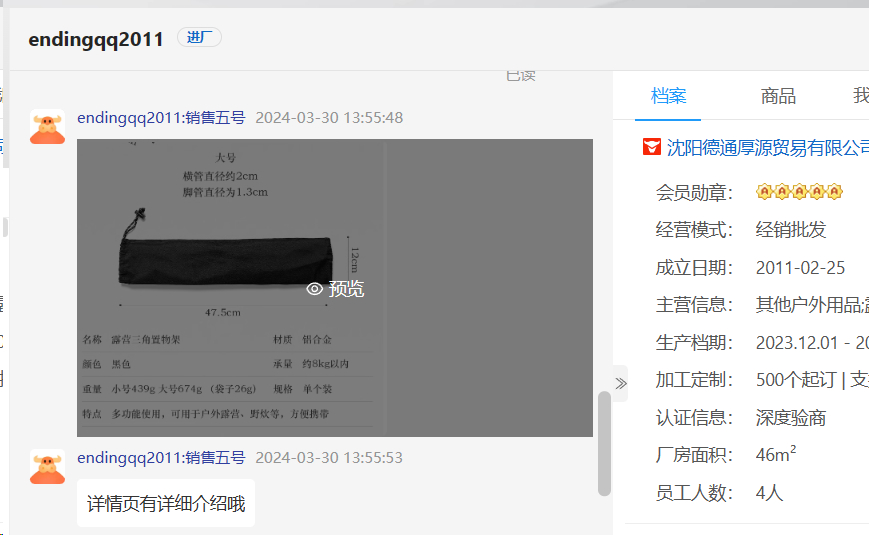
Task: Click the message 详情页有详细介绍哦
Action: tap(166, 503)
